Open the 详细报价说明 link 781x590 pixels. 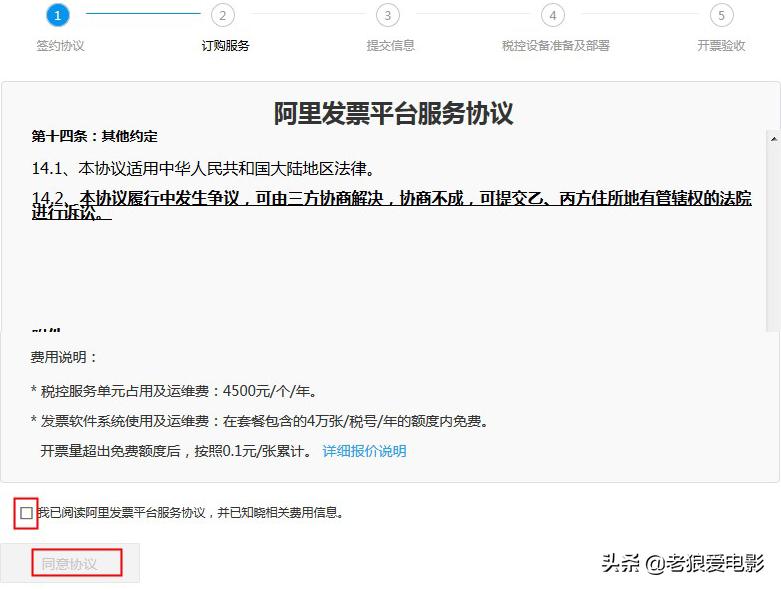(x=365, y=451)
